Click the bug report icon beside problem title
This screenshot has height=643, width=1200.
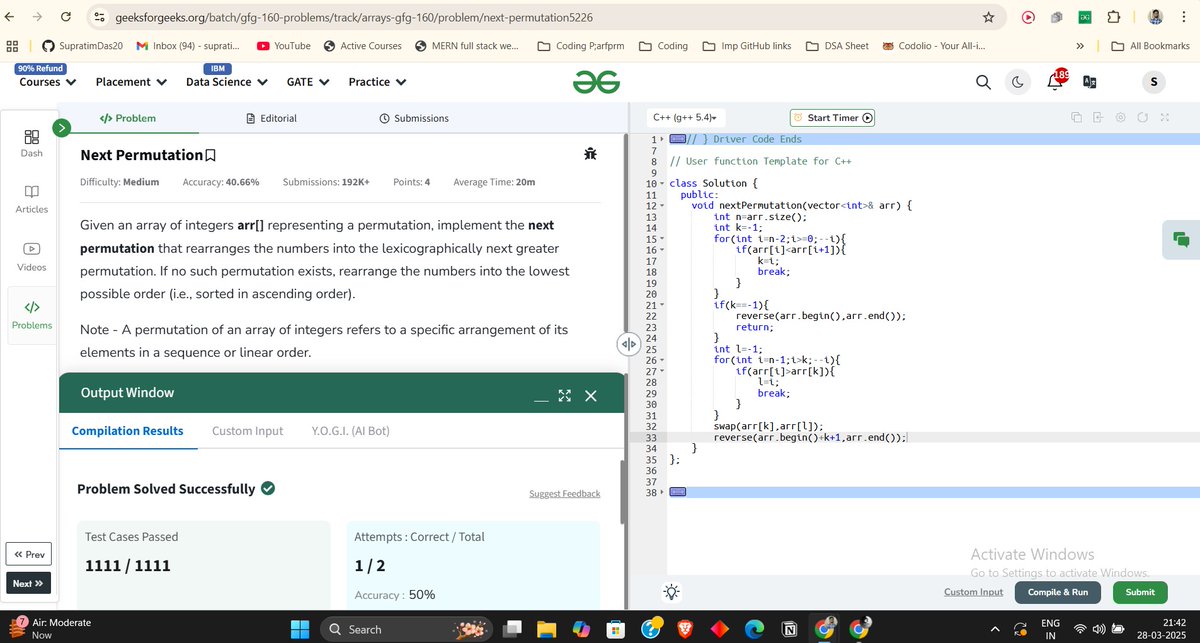[590, 153]
